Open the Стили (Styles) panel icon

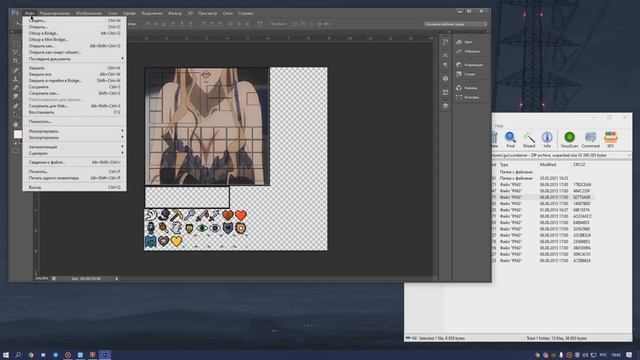click(x=459, y=74)
